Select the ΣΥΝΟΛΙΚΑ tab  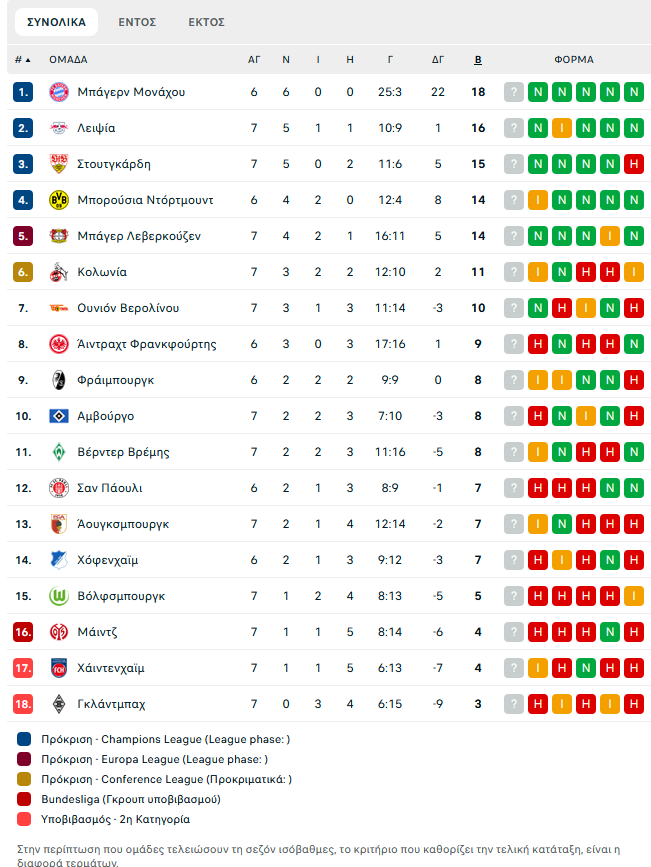tap(56, 22)
